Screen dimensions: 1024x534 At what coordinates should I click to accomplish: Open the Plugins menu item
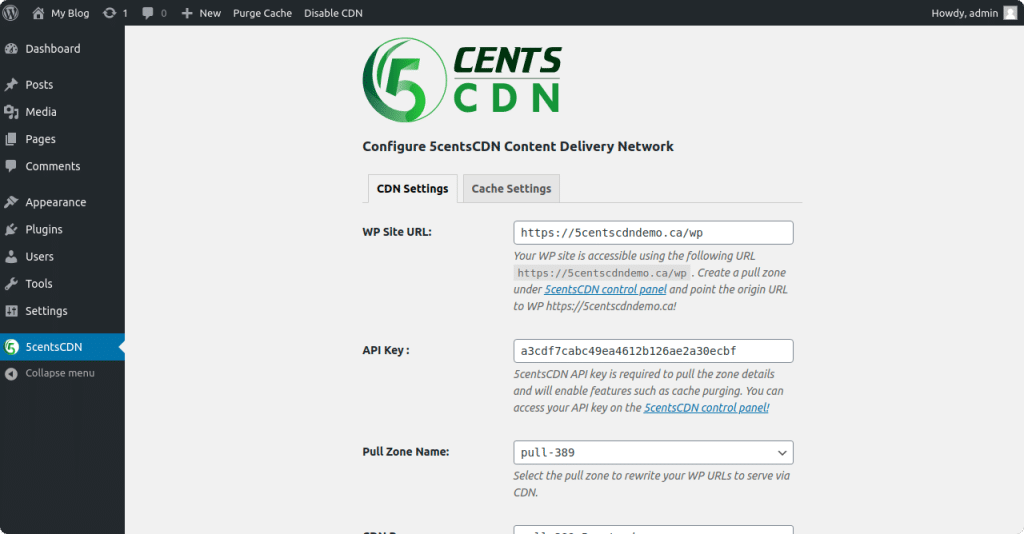(62, 230)
